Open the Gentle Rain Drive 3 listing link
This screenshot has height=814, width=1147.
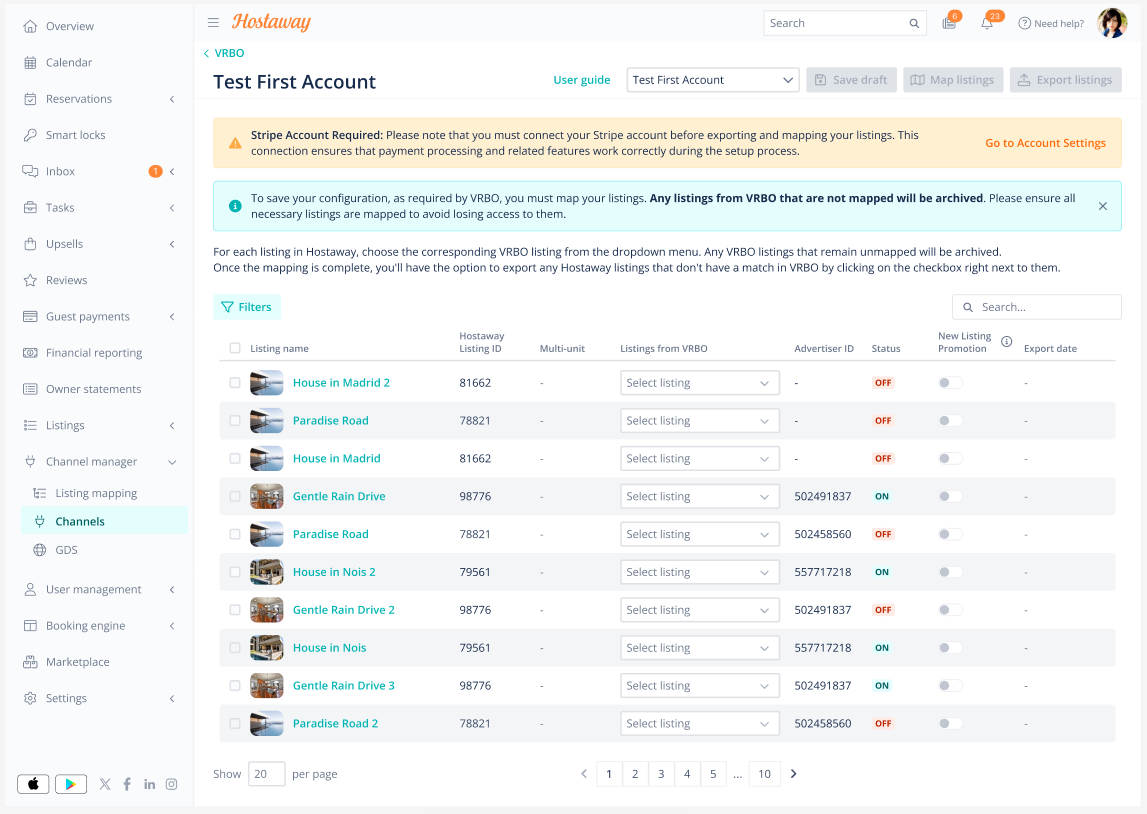click(344, 685)
